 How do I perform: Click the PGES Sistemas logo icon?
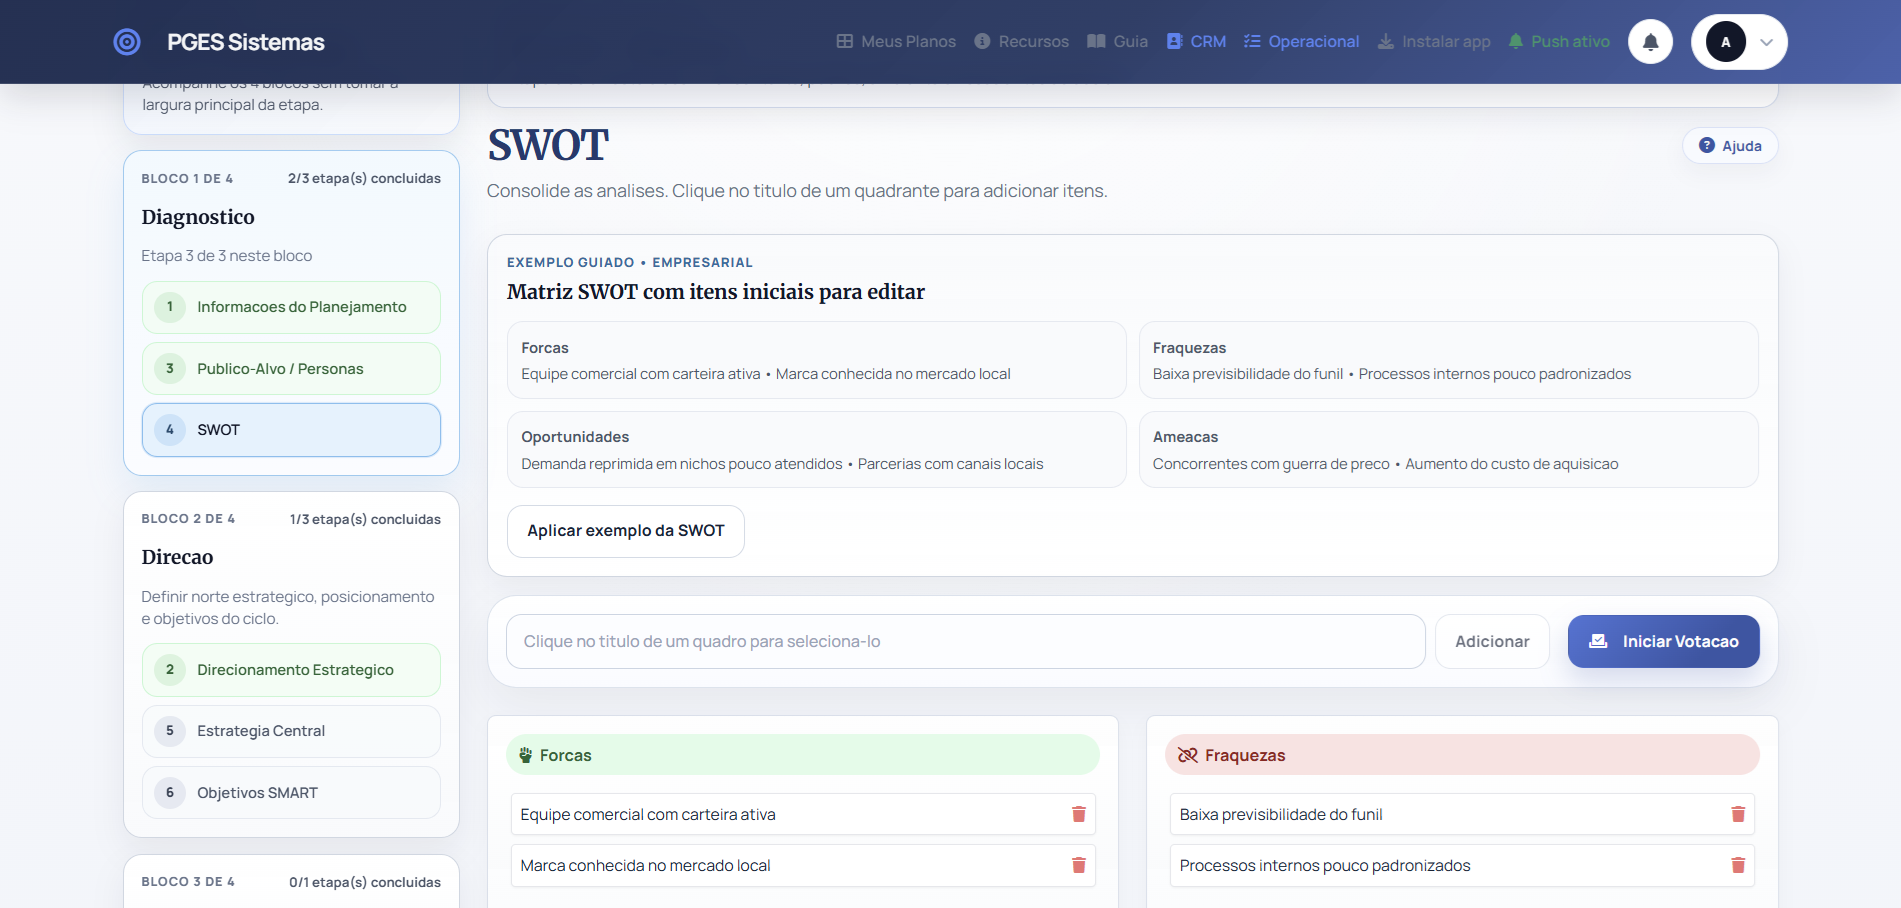coord(127,42)
